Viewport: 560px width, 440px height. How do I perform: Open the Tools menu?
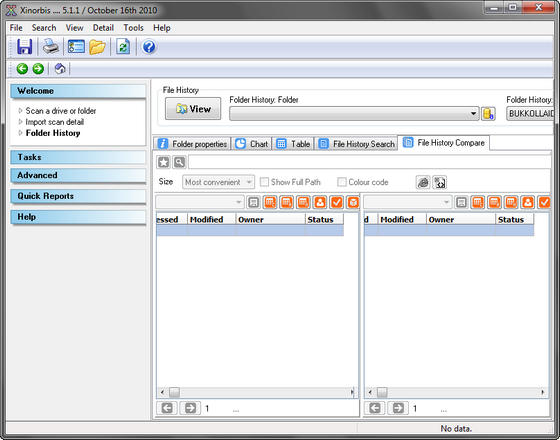pyautogui.click(x=133, y=28)
